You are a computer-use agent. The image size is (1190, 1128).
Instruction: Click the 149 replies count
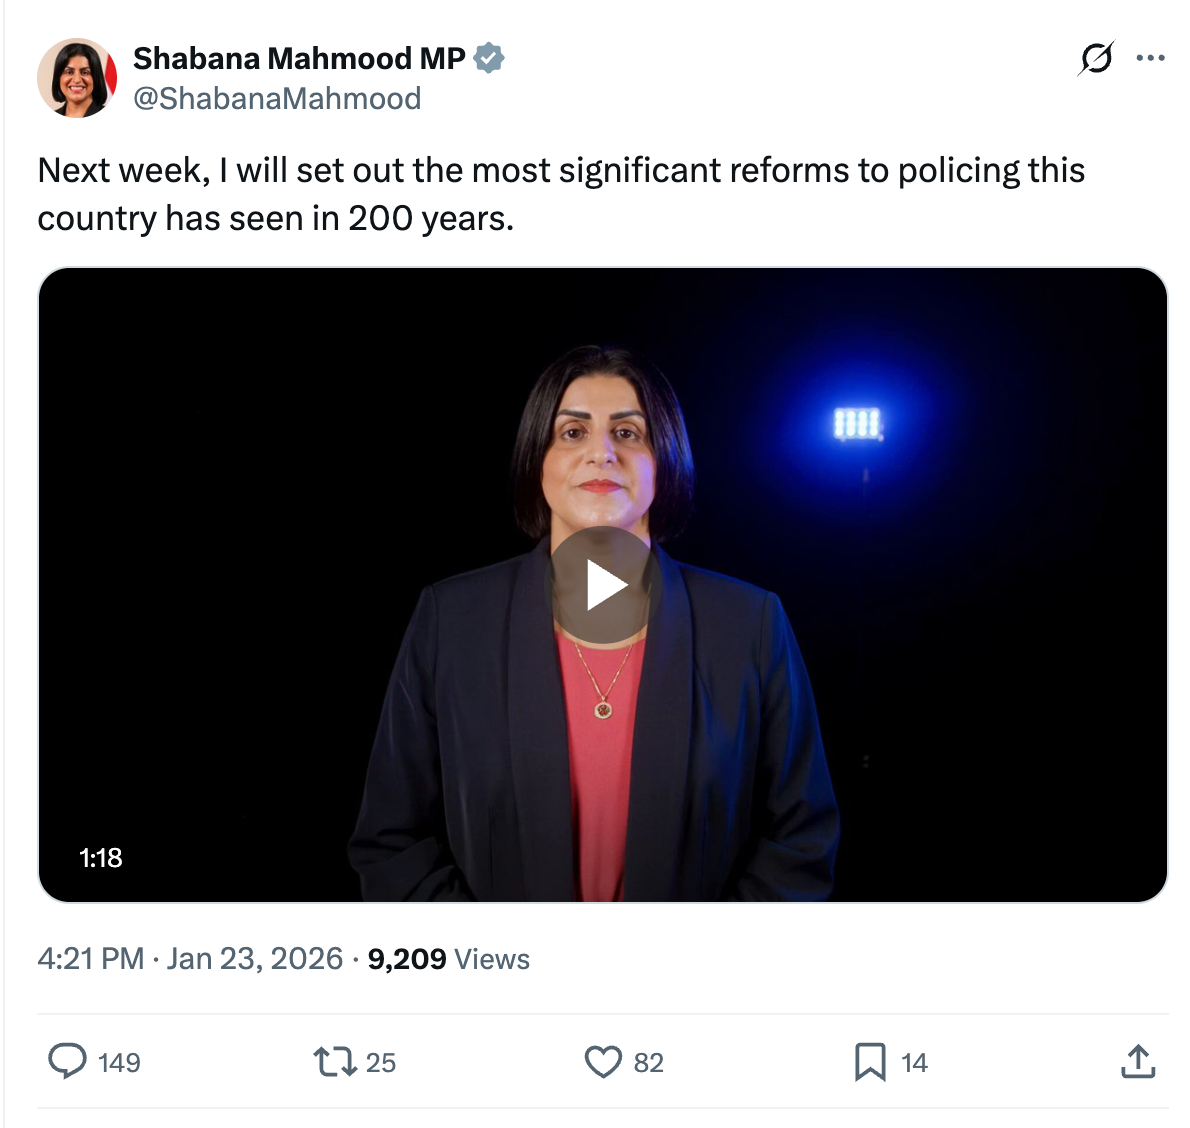[x=119, y=1062]
